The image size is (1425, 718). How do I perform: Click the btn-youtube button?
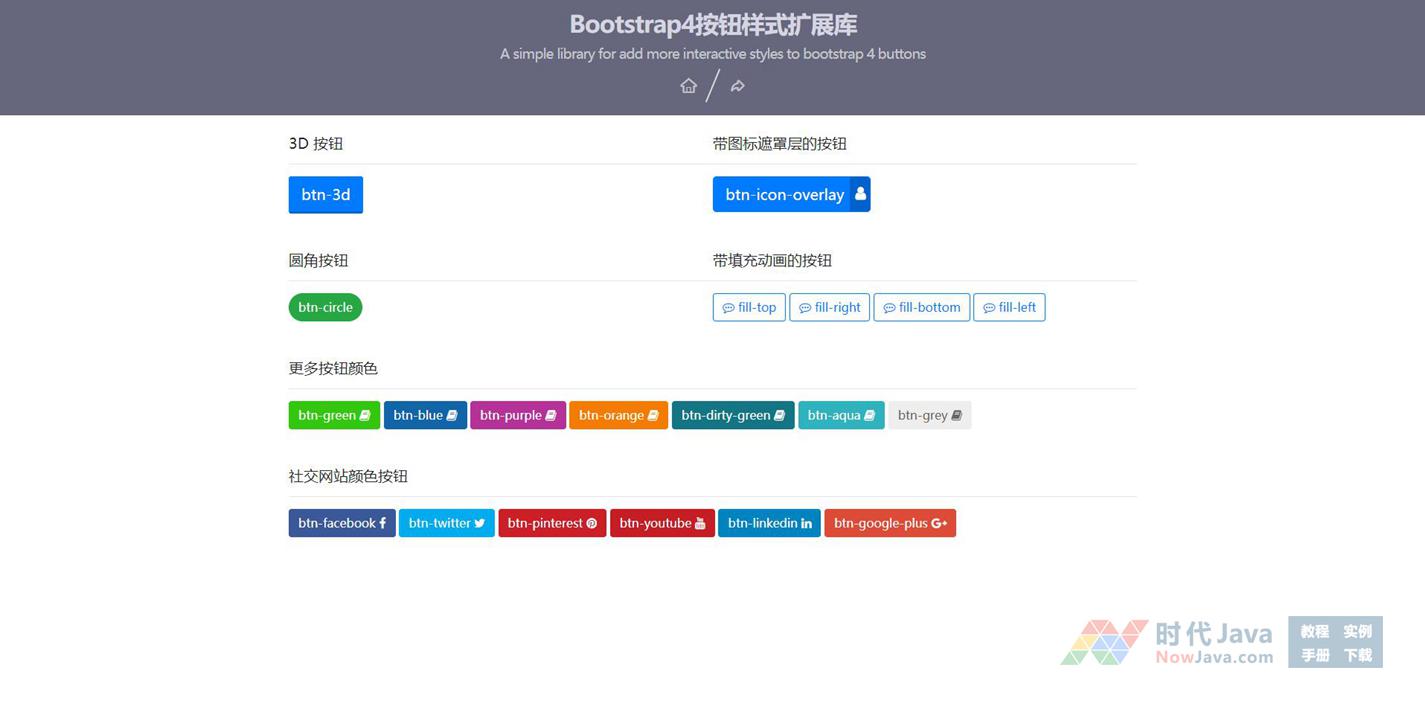pyautogui.click(x=662, y=523)
